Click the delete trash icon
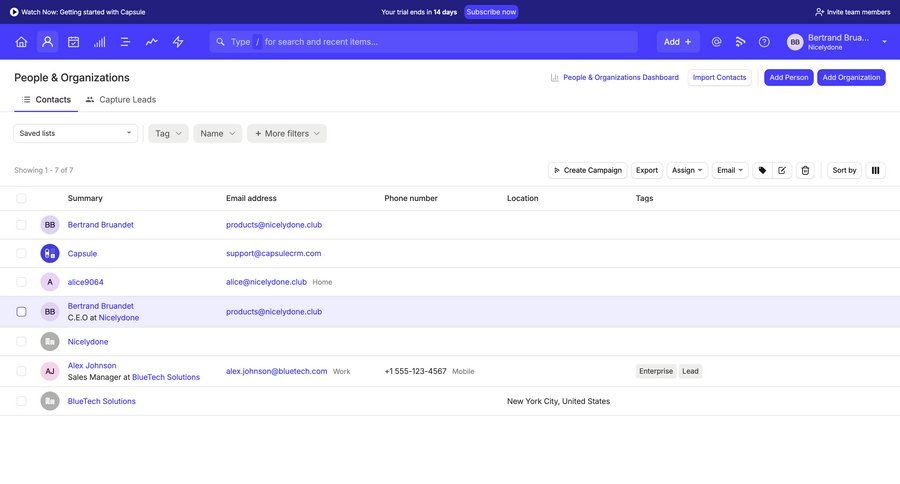This screenshot has height=484, width=900. (x=805, y=171)
